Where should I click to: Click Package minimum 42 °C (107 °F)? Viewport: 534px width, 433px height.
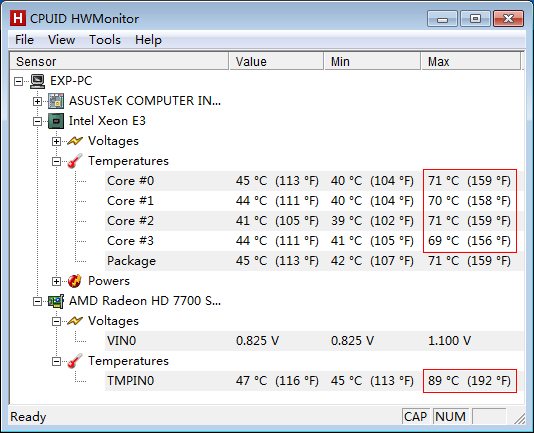pos(372,261)
